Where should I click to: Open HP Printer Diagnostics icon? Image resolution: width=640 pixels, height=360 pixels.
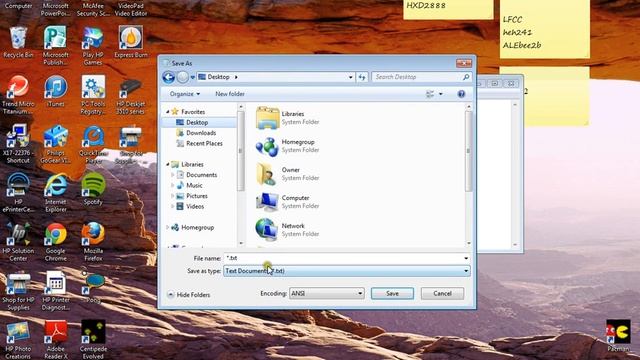(x=56, y=291)
